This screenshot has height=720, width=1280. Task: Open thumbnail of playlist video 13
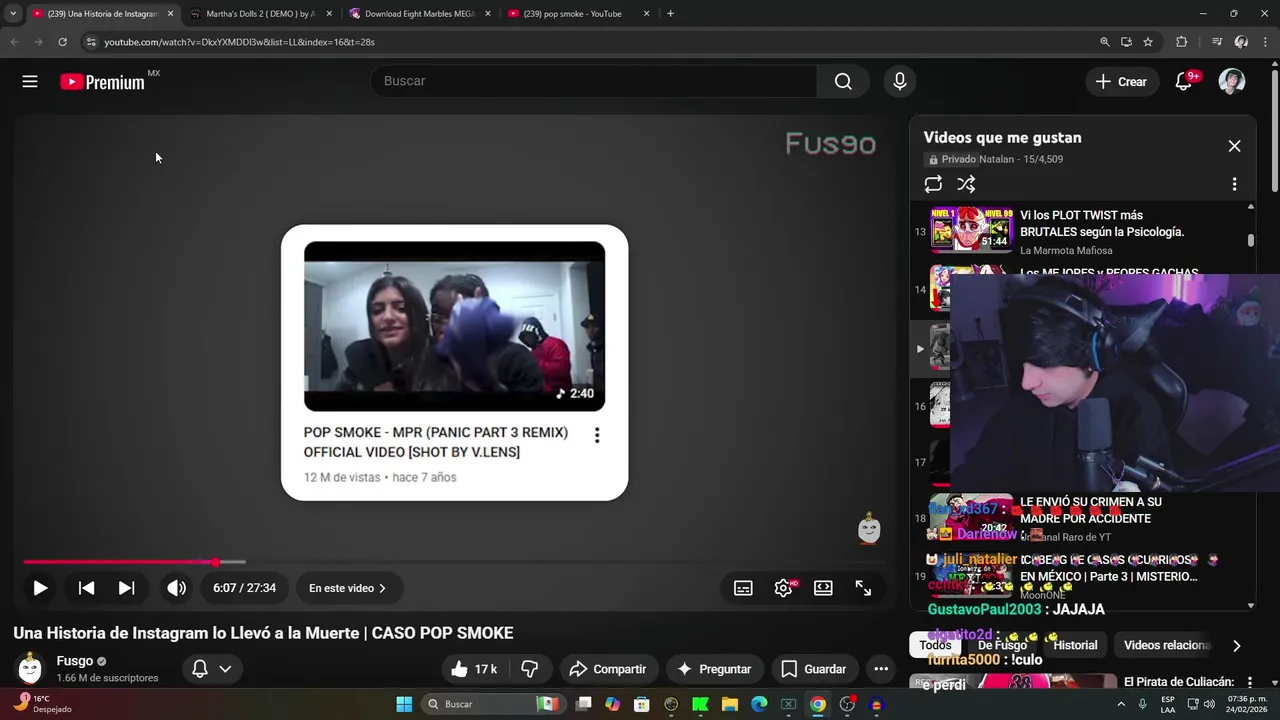(971, 229)
